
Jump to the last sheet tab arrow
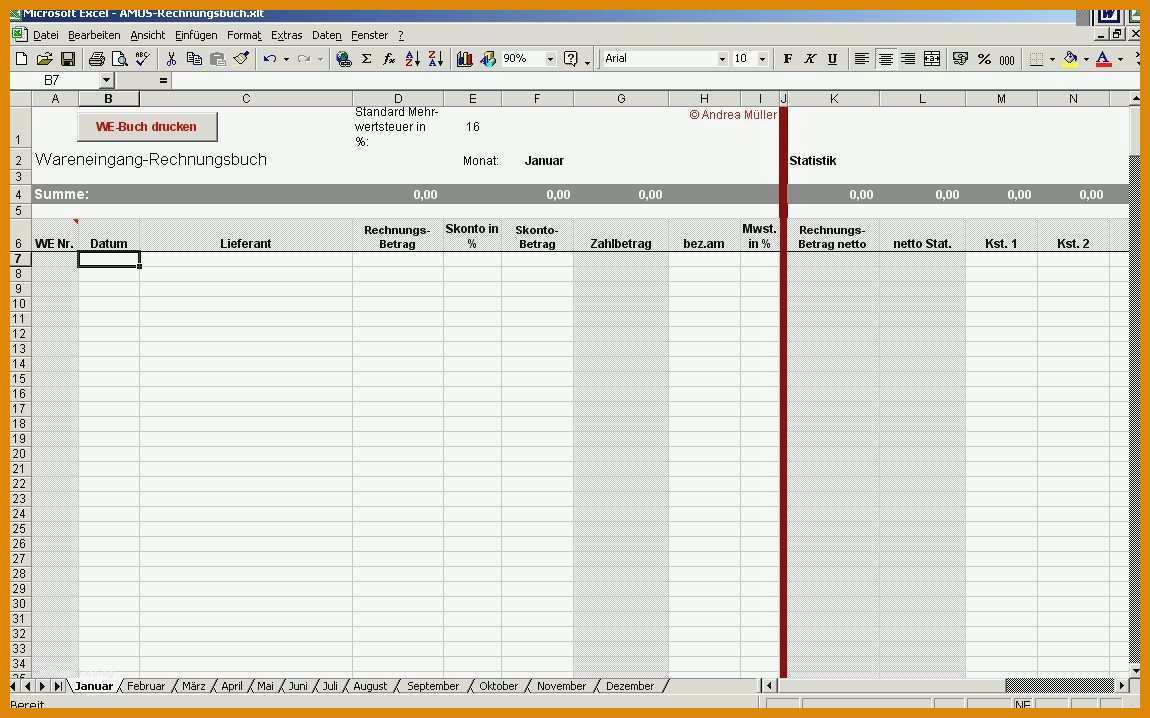57,686
